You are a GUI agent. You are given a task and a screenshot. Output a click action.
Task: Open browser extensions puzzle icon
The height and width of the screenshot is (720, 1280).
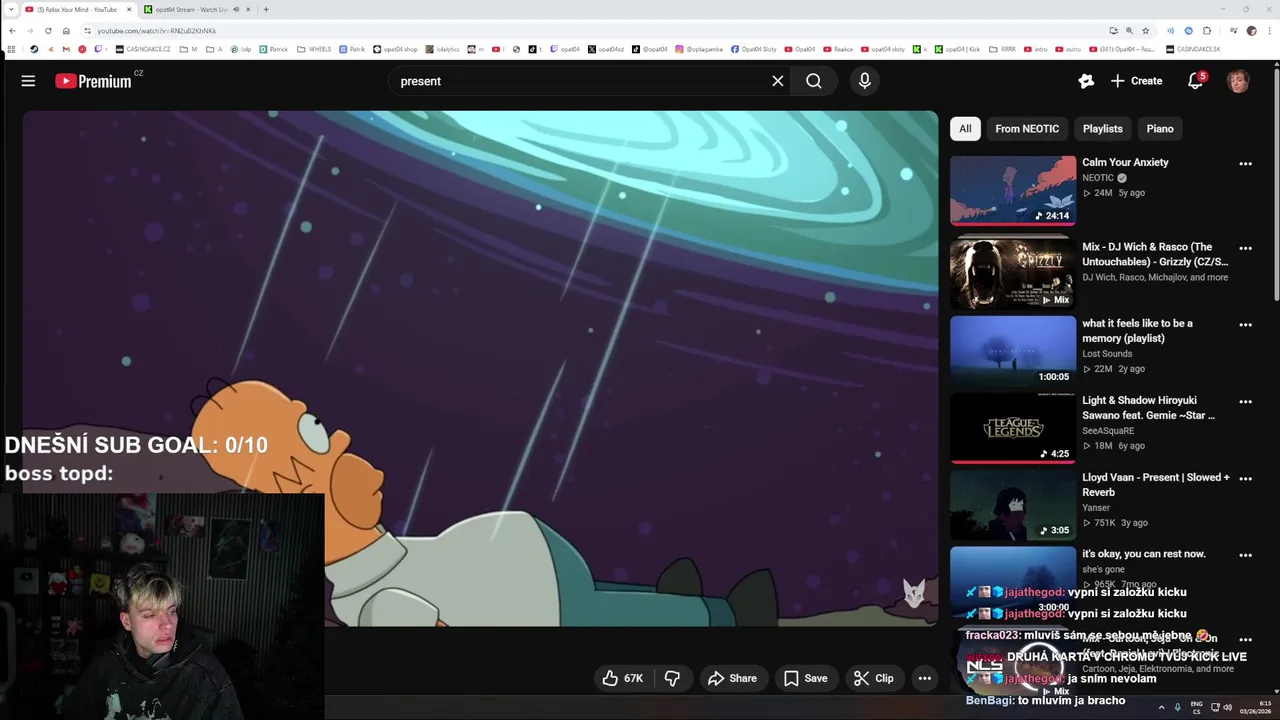pyautogui.click(x=1206, y=31)
